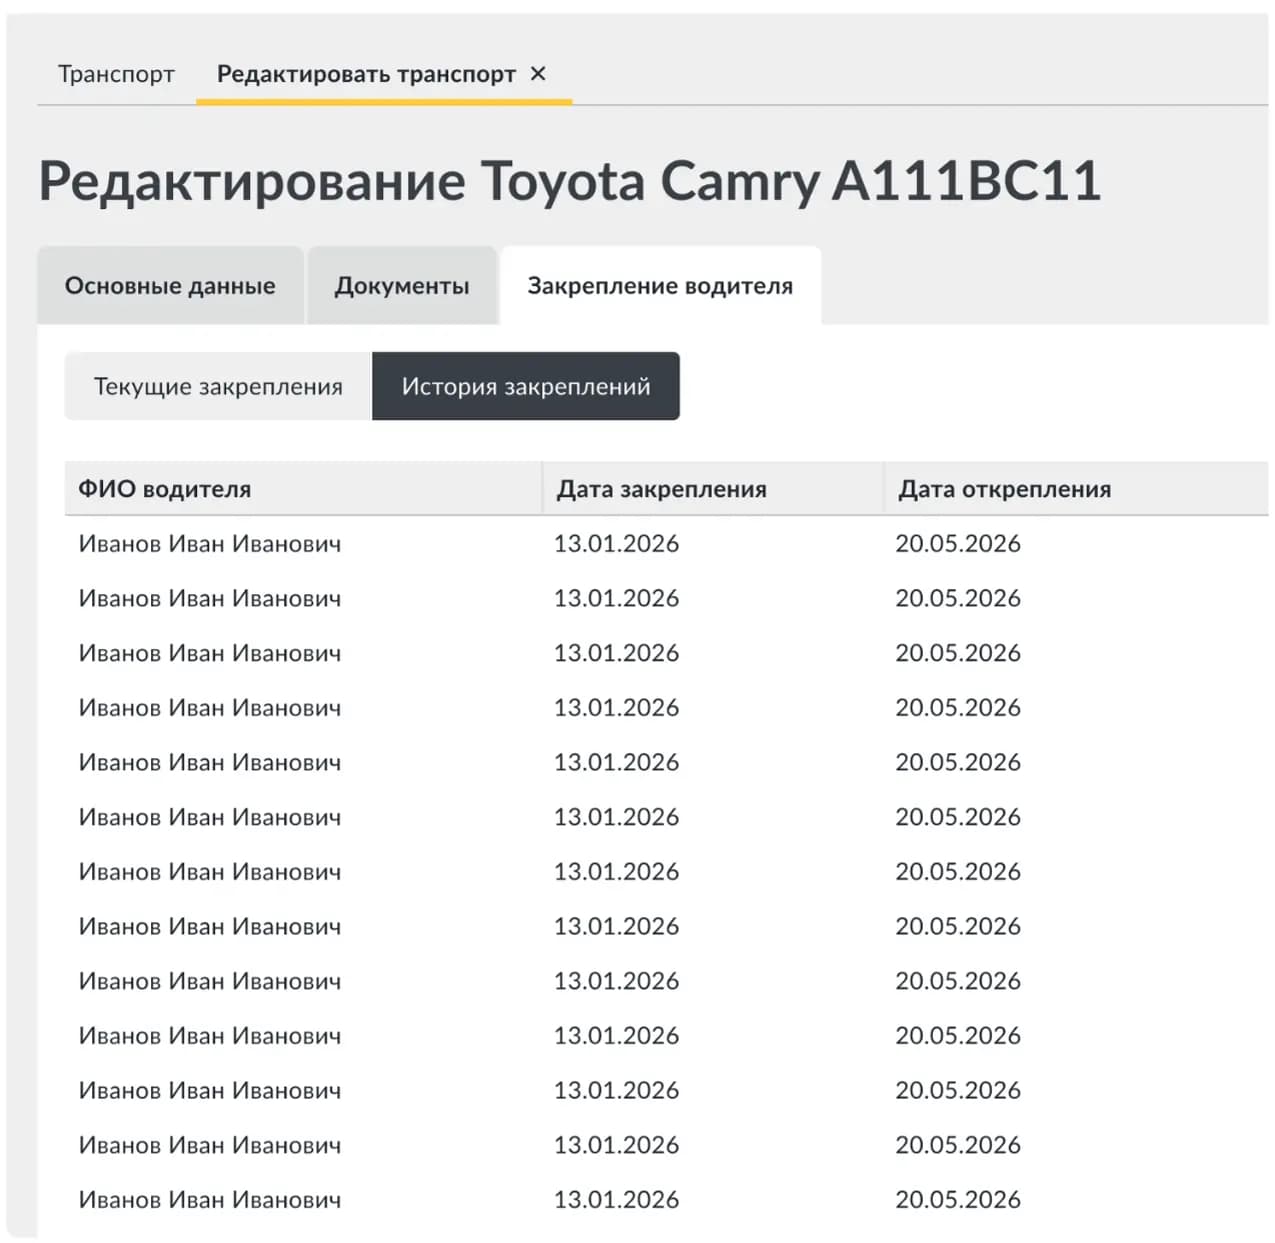Click 20.05.2026 in the last table row
1275x1243 pixels.
[x=958, y=1200]
